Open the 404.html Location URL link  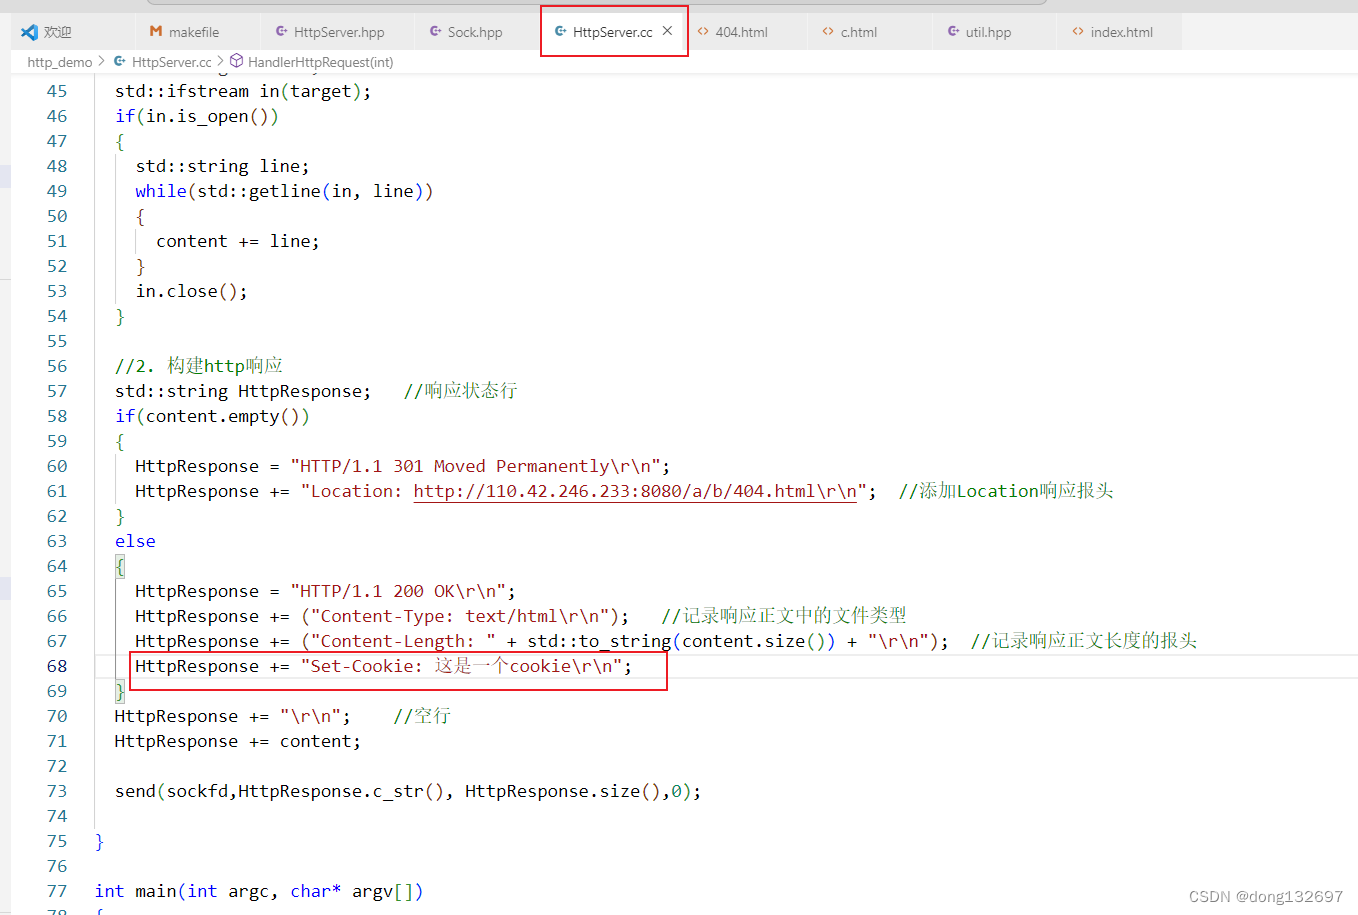point(635,491)
